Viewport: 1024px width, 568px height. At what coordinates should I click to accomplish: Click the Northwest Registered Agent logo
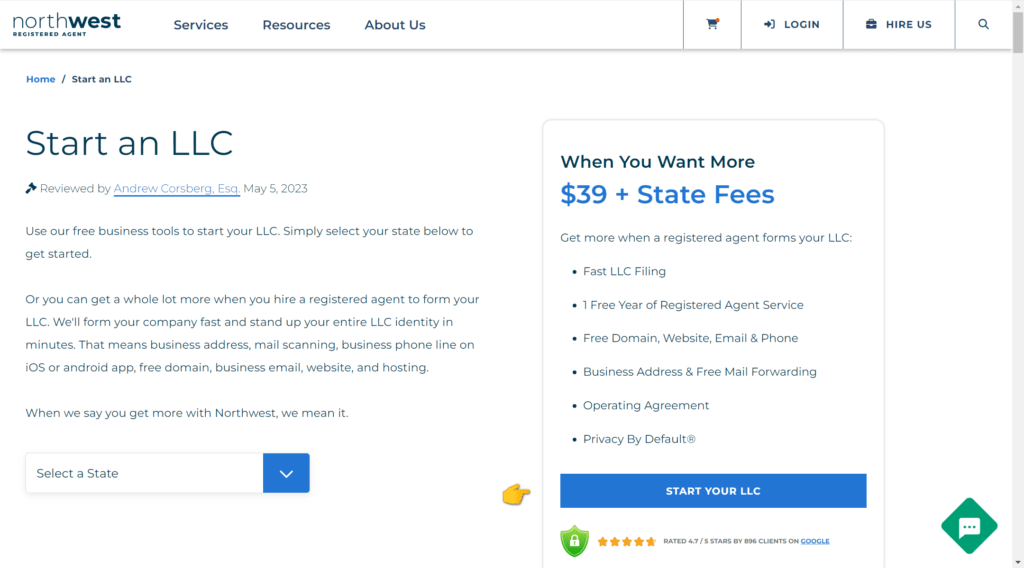[x=67, y=24]
